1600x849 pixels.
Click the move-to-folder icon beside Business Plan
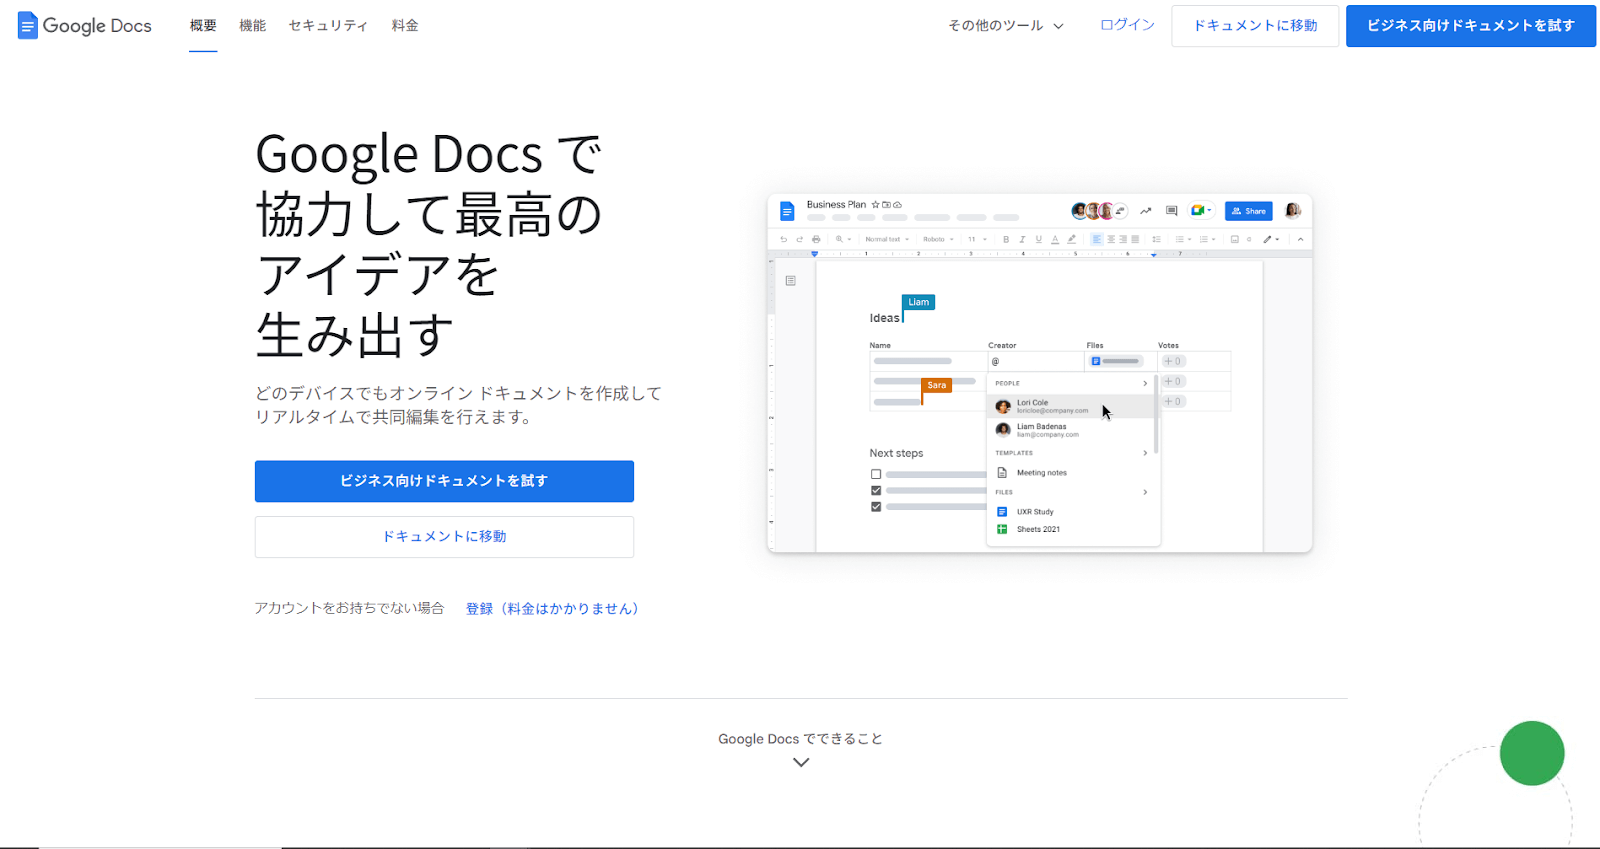pos(886,204)
